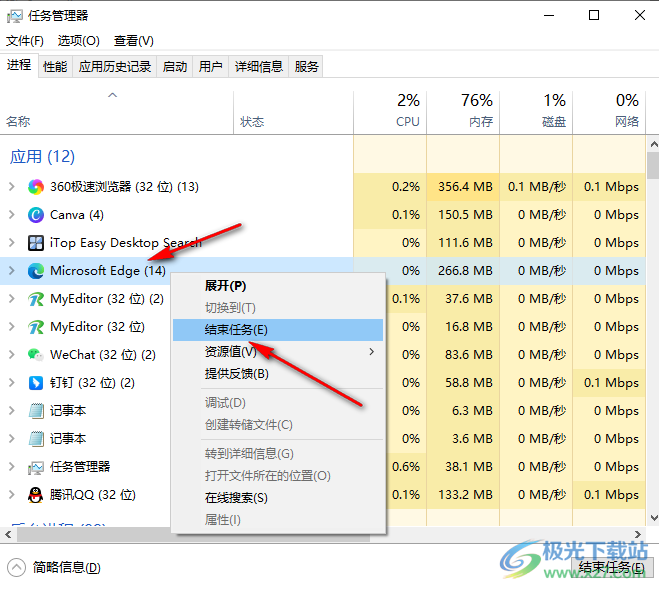Click the MyEditor (32 位) (2) icon

point(36,299)
